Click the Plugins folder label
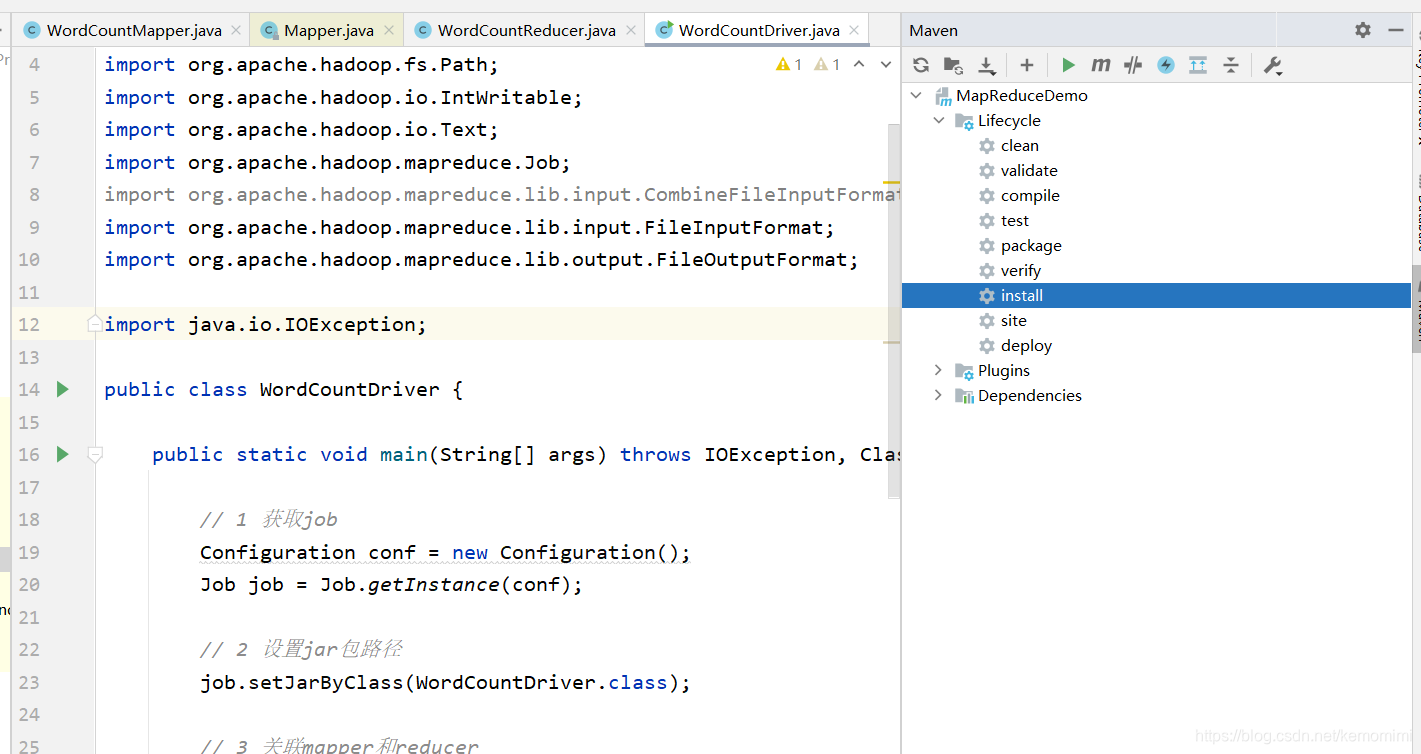1421x754 pixels. point(1004,370)
